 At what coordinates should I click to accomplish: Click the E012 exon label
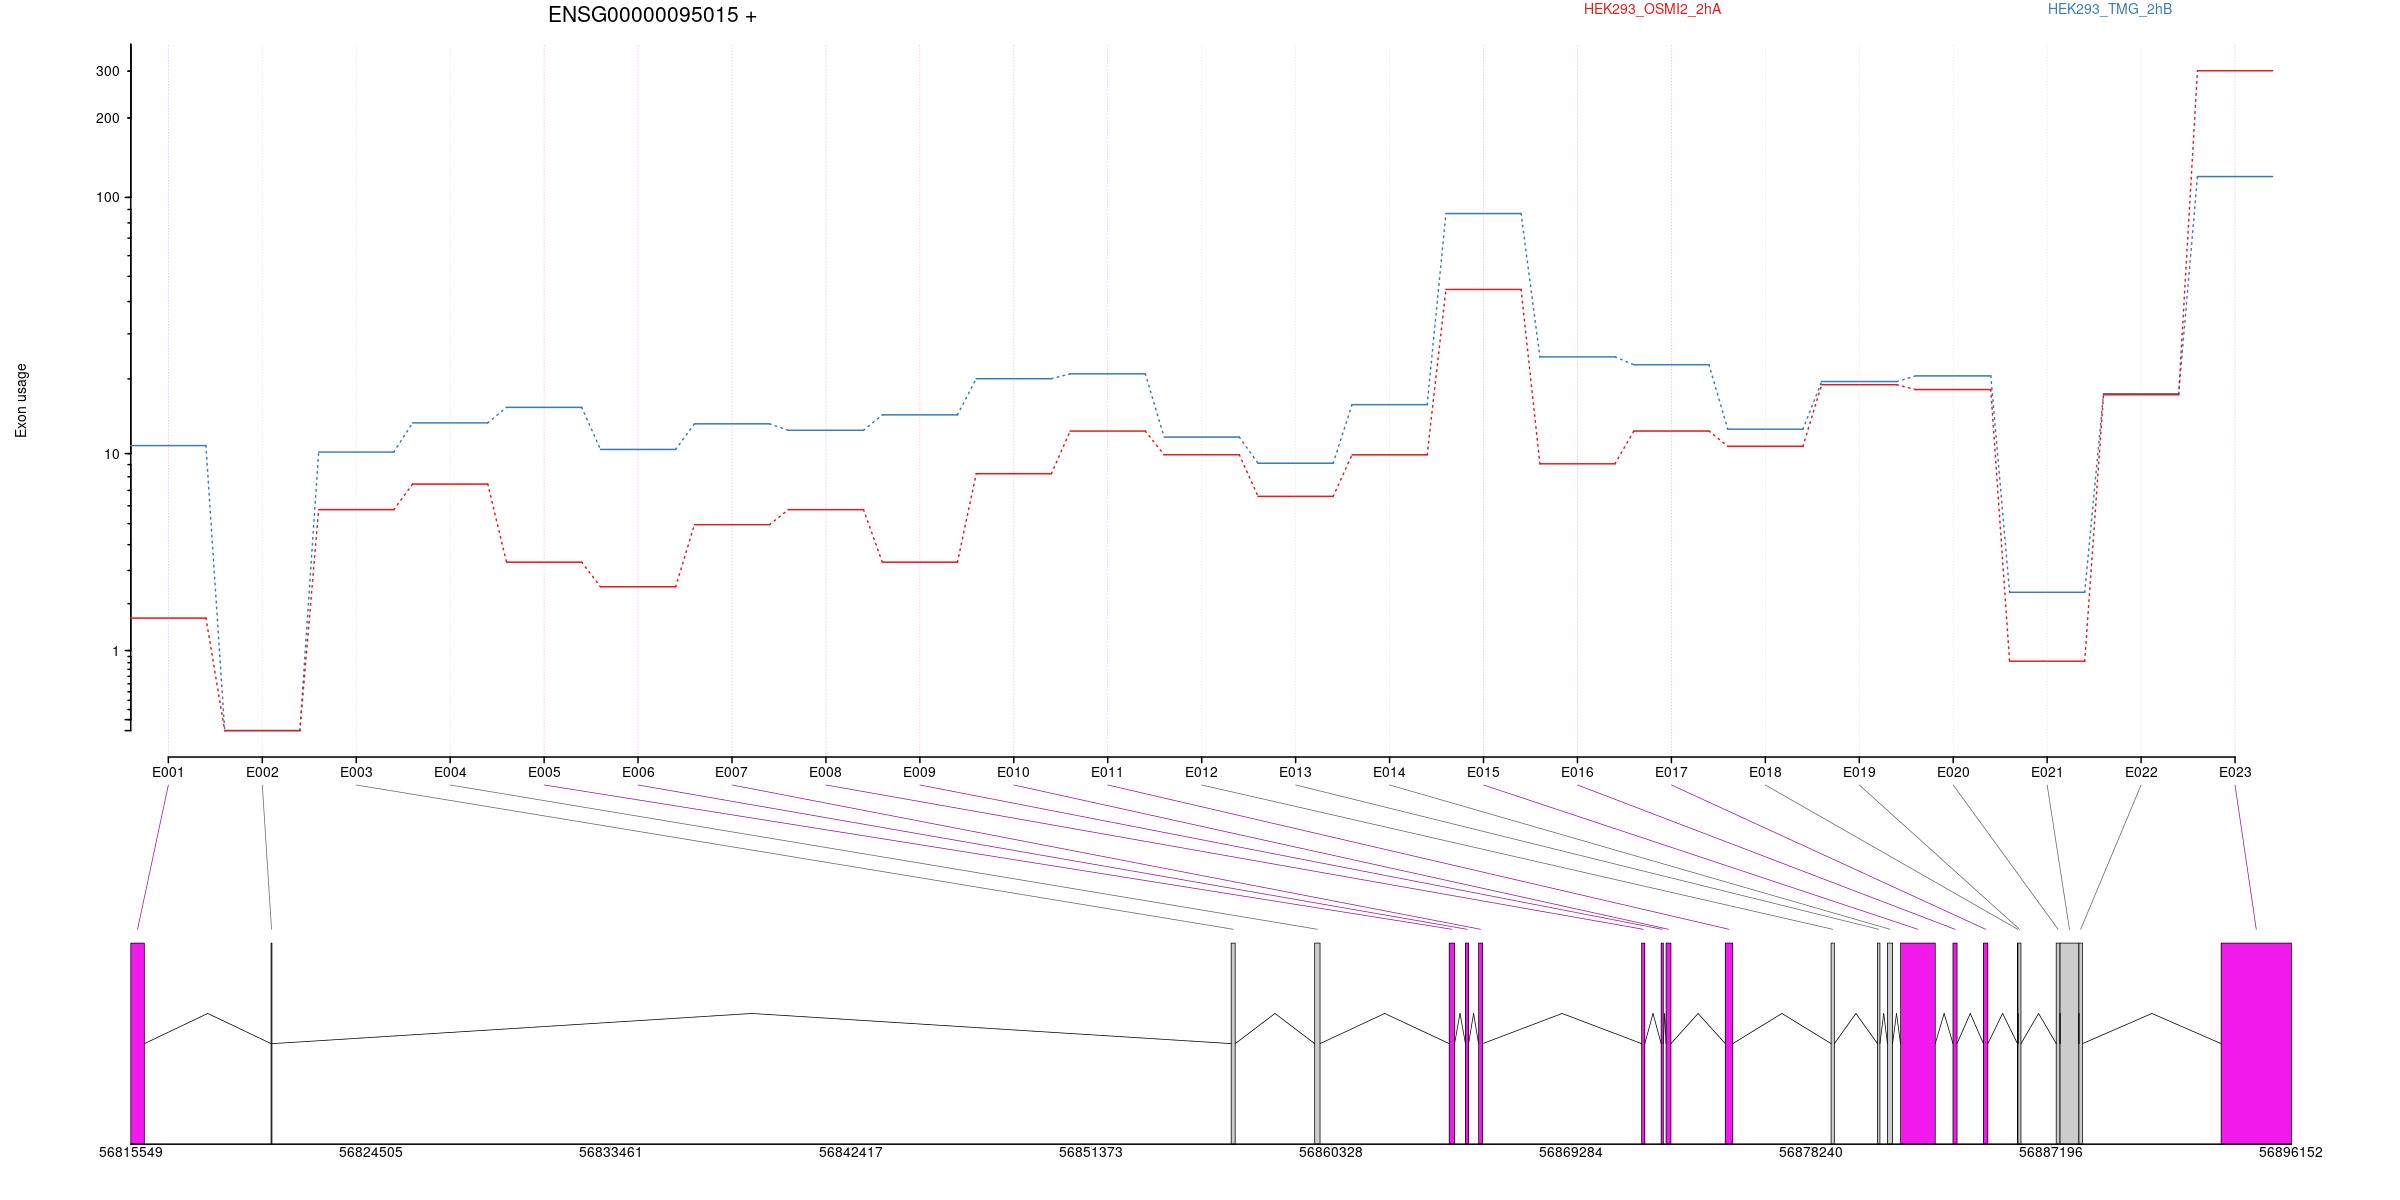pyautogui.click(x=1201, y=772)
